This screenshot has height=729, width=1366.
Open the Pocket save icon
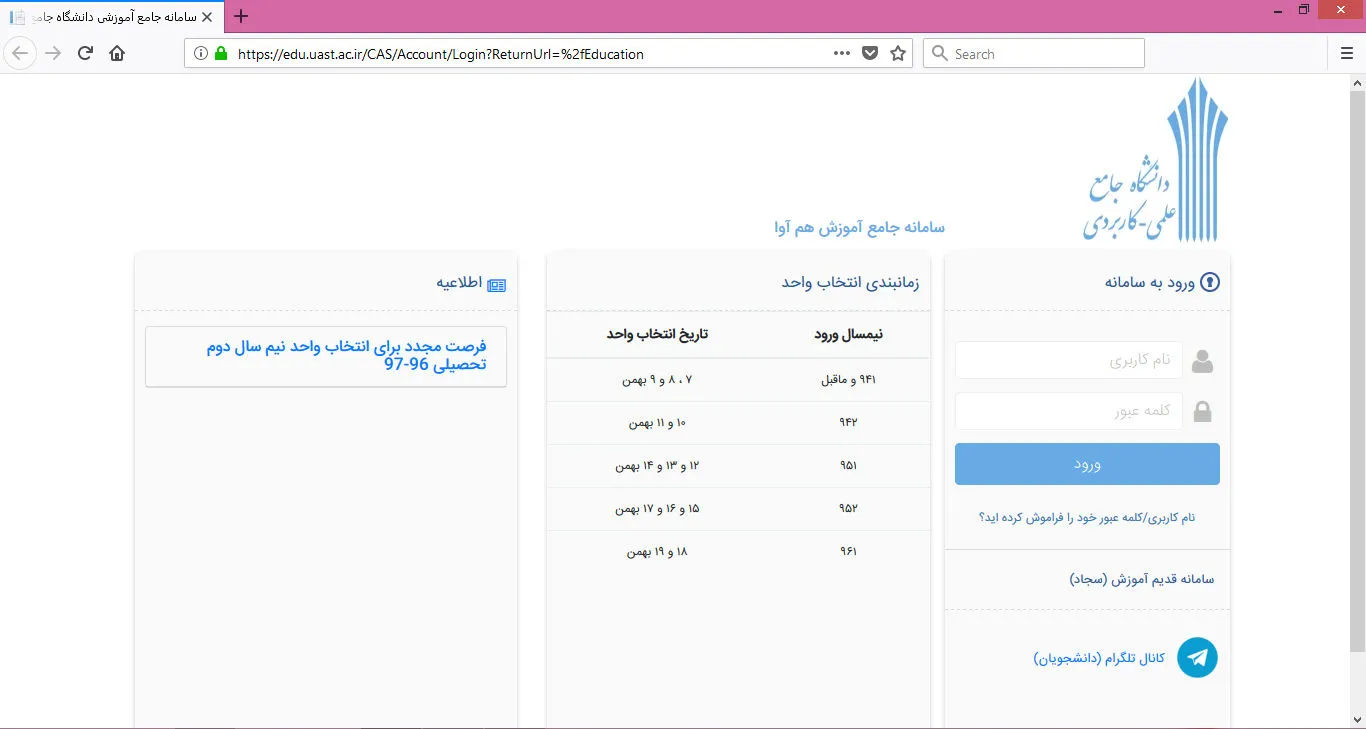click(870, 54)
